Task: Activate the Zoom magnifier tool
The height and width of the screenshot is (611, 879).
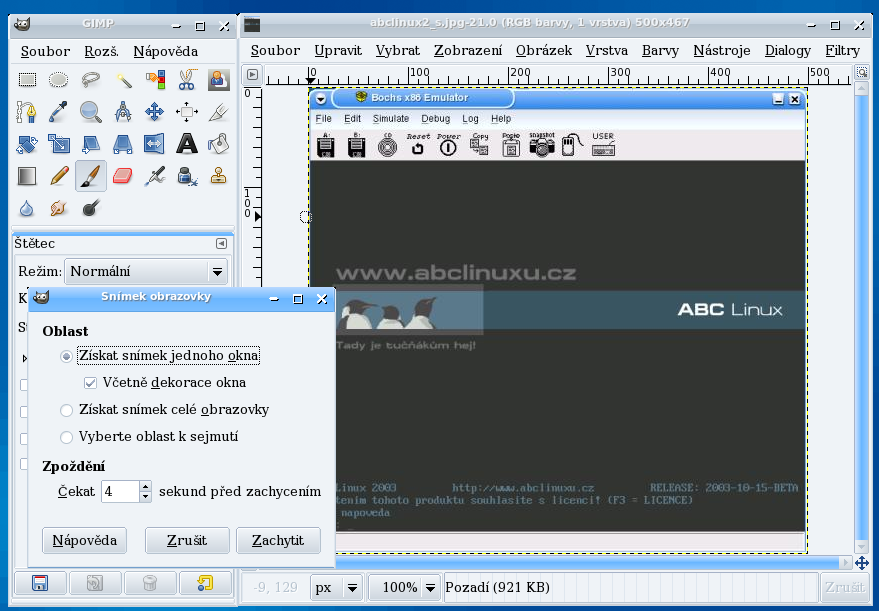Action: tap(90, 112)
